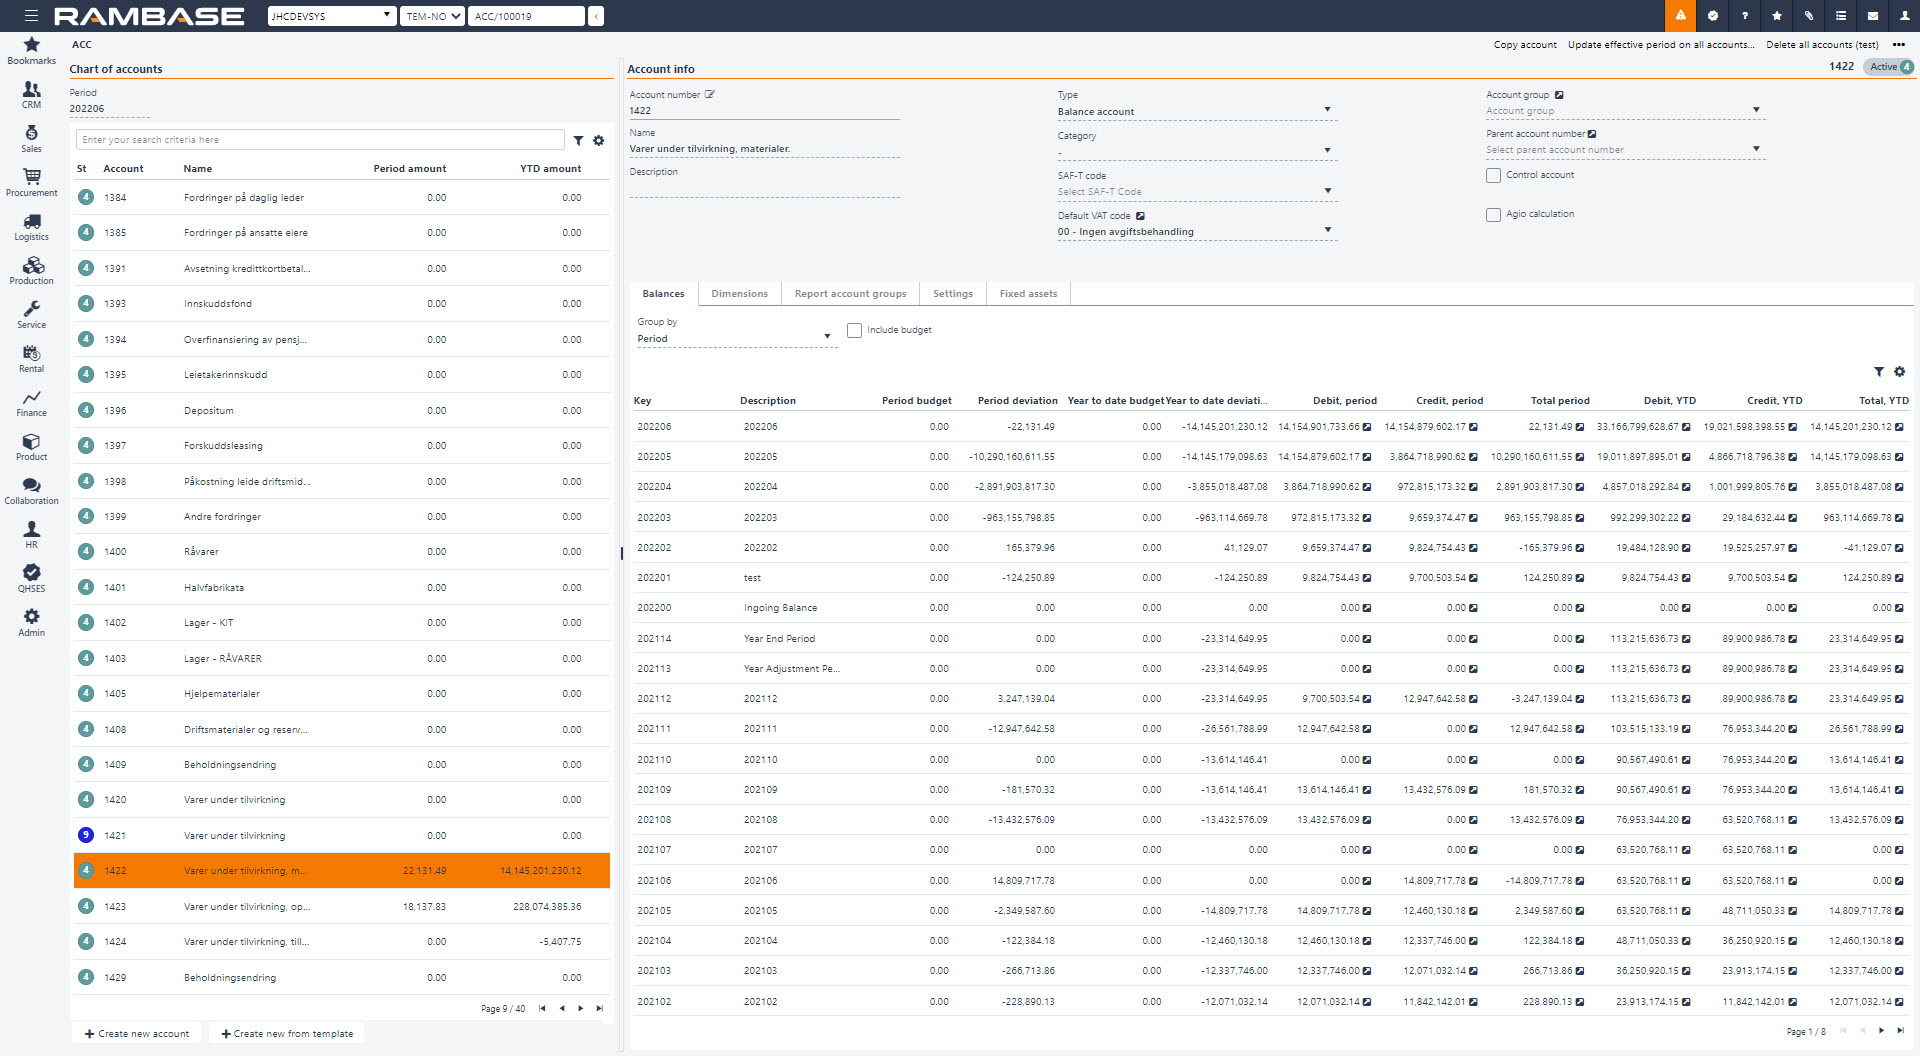The height and width of the screenshot is (1056, 1920).
Task: Open the Product module
Action: click(x=32, y=447)
